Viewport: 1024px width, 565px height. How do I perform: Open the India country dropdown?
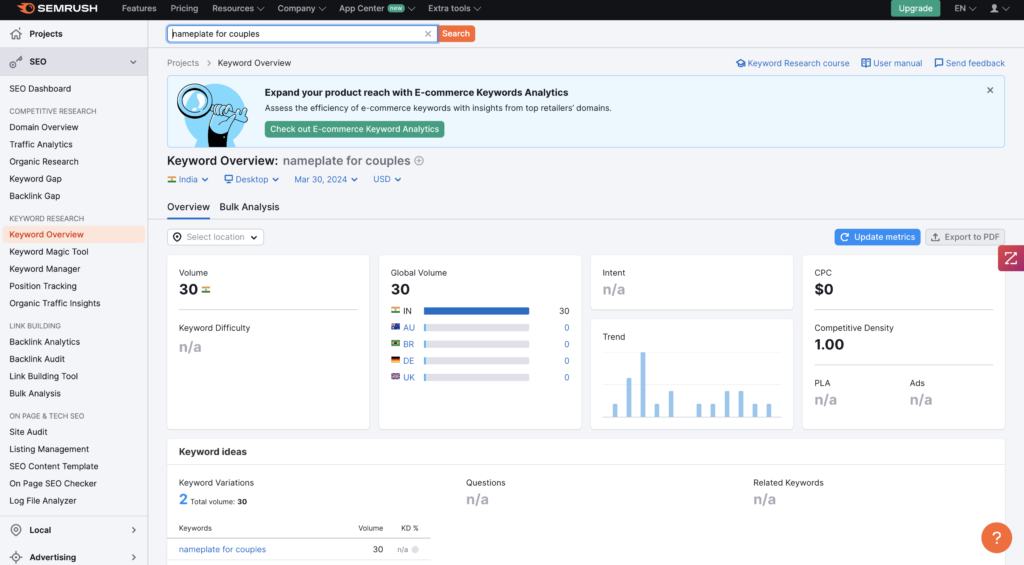[188, 179]
